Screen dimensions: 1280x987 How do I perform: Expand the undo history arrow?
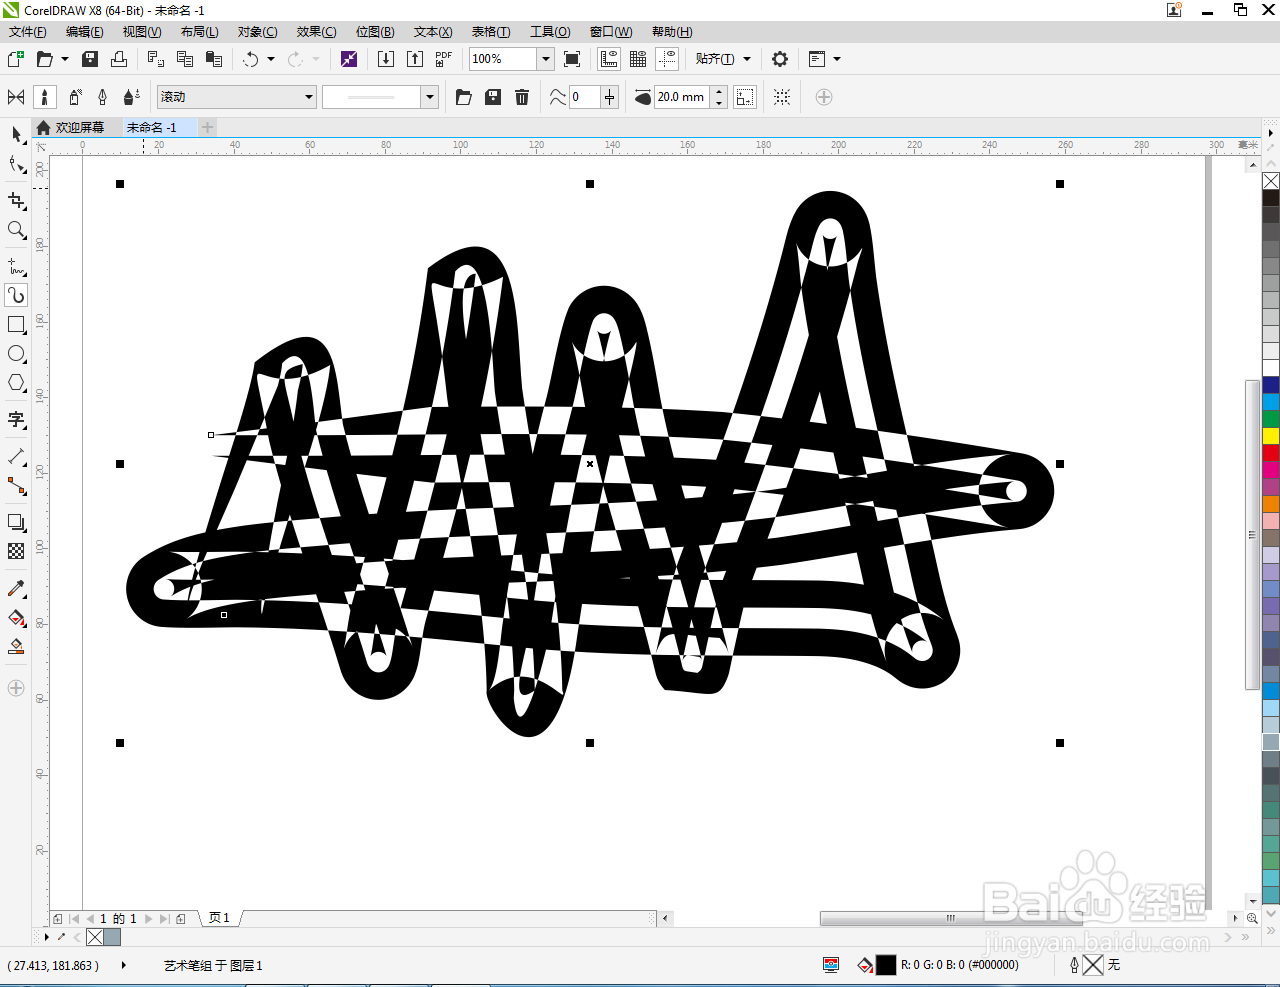click(x=271, y=59)
